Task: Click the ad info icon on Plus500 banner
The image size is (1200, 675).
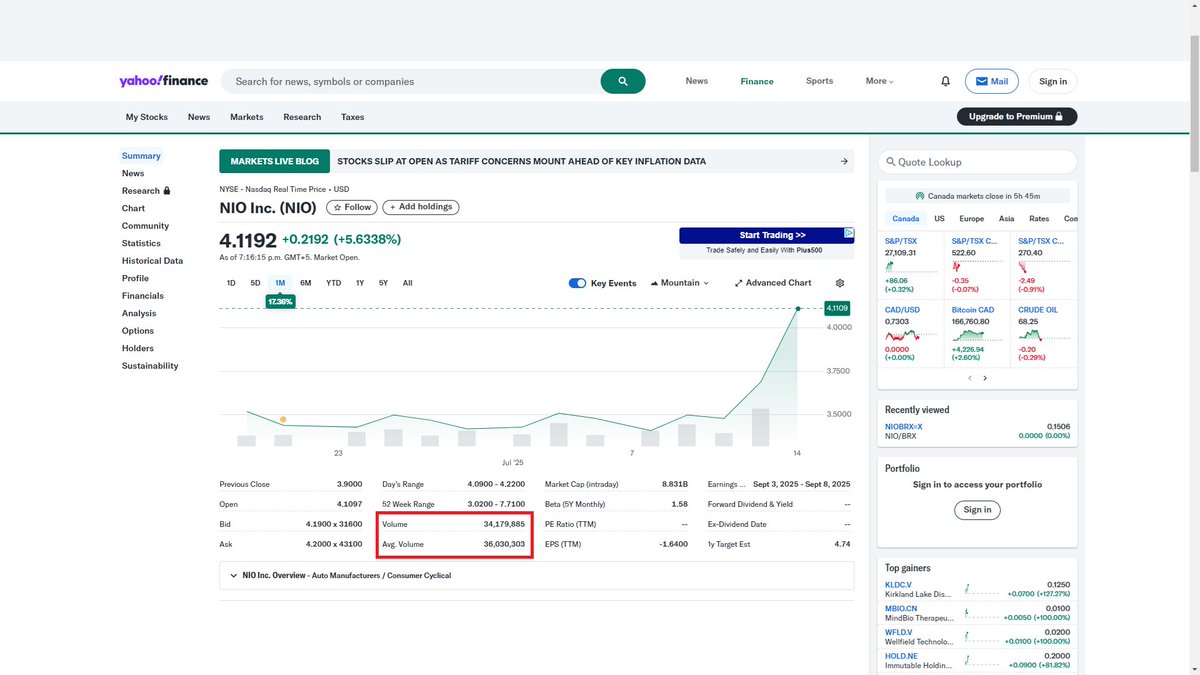Action: point(848,233)
